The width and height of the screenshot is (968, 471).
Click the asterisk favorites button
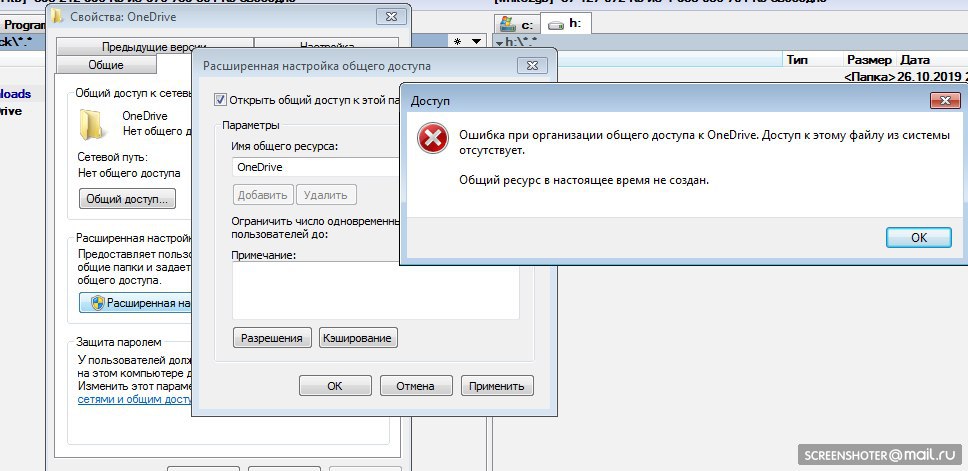tap(457, 42)
